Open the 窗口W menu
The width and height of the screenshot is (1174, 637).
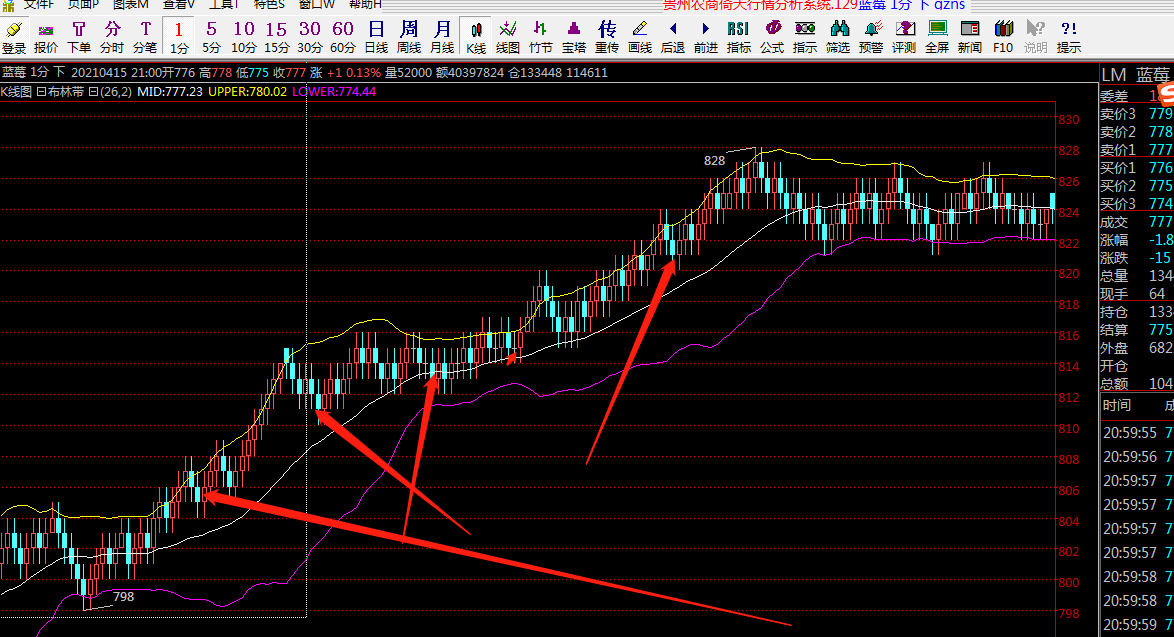click(x=317, y=4)
